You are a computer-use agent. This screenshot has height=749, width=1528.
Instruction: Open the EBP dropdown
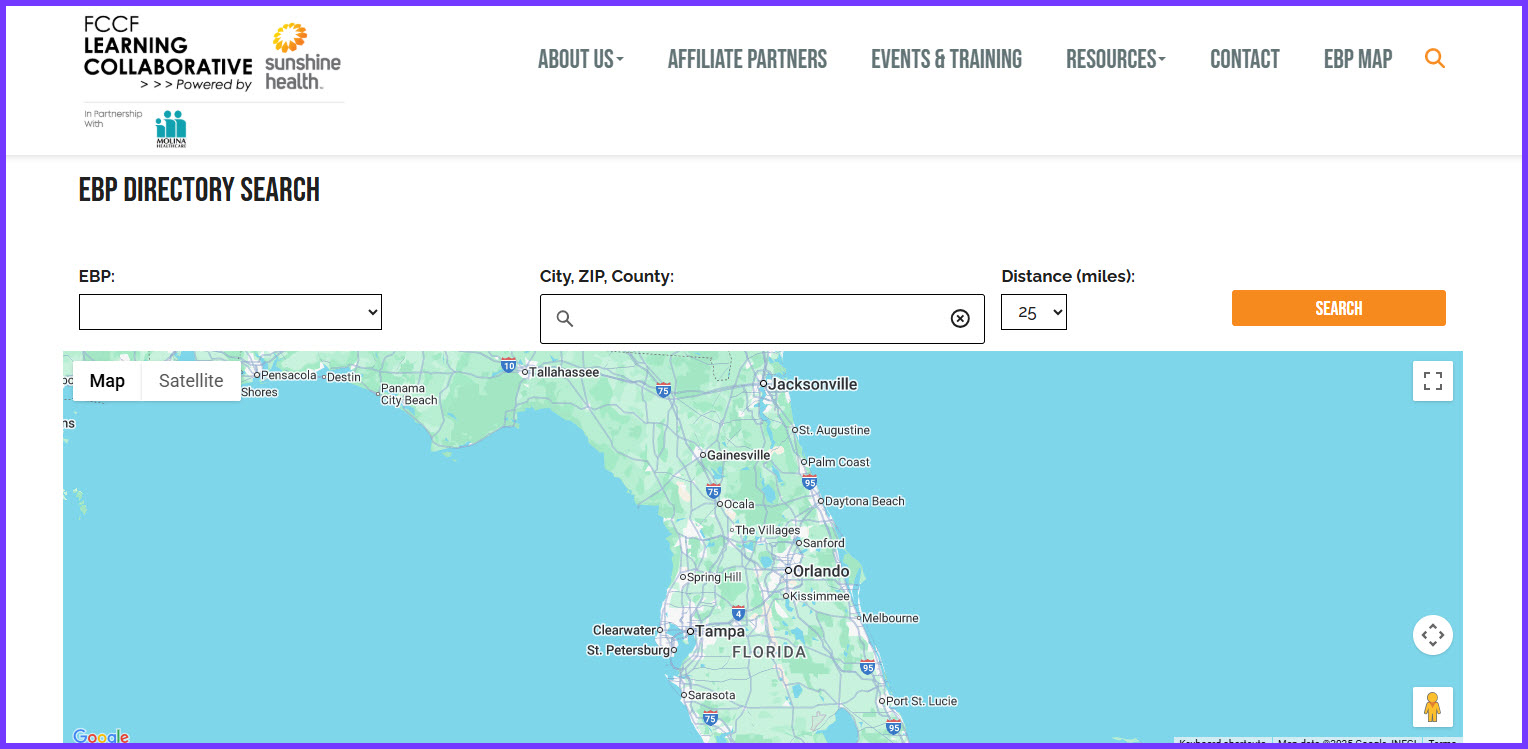click(x=230, y=312)
